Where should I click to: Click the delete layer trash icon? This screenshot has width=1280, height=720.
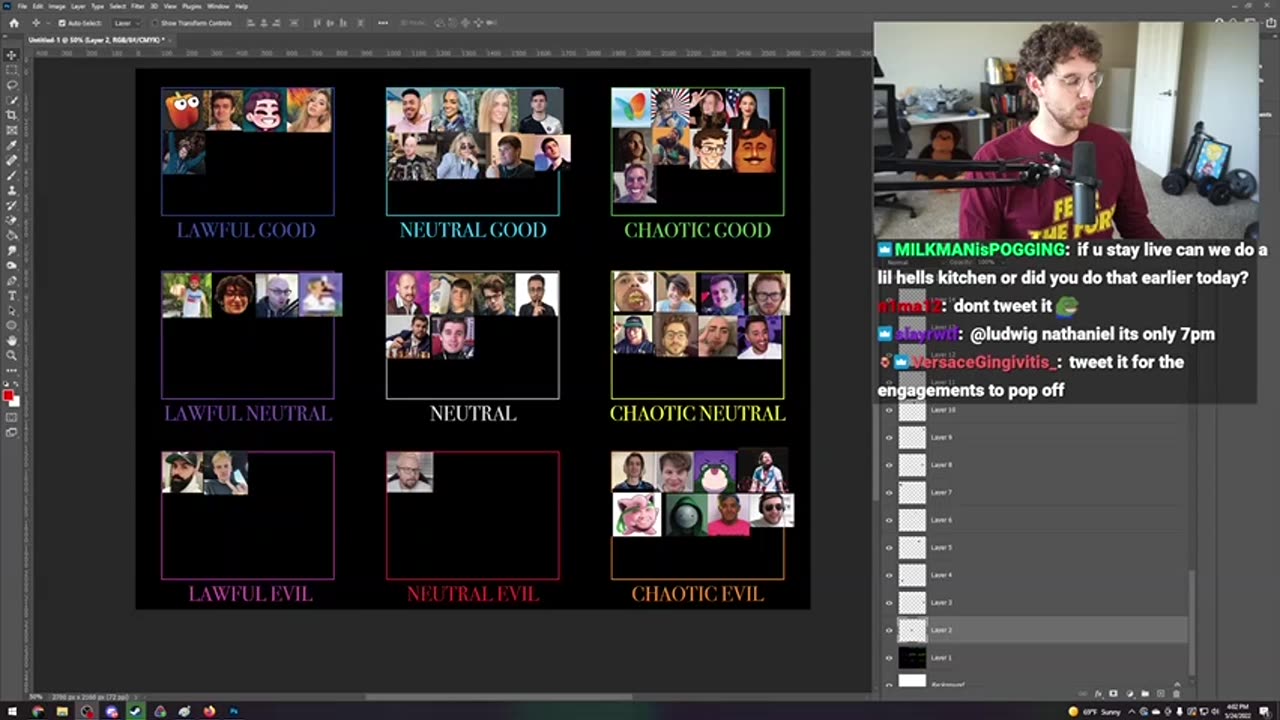pos(1176,693)
